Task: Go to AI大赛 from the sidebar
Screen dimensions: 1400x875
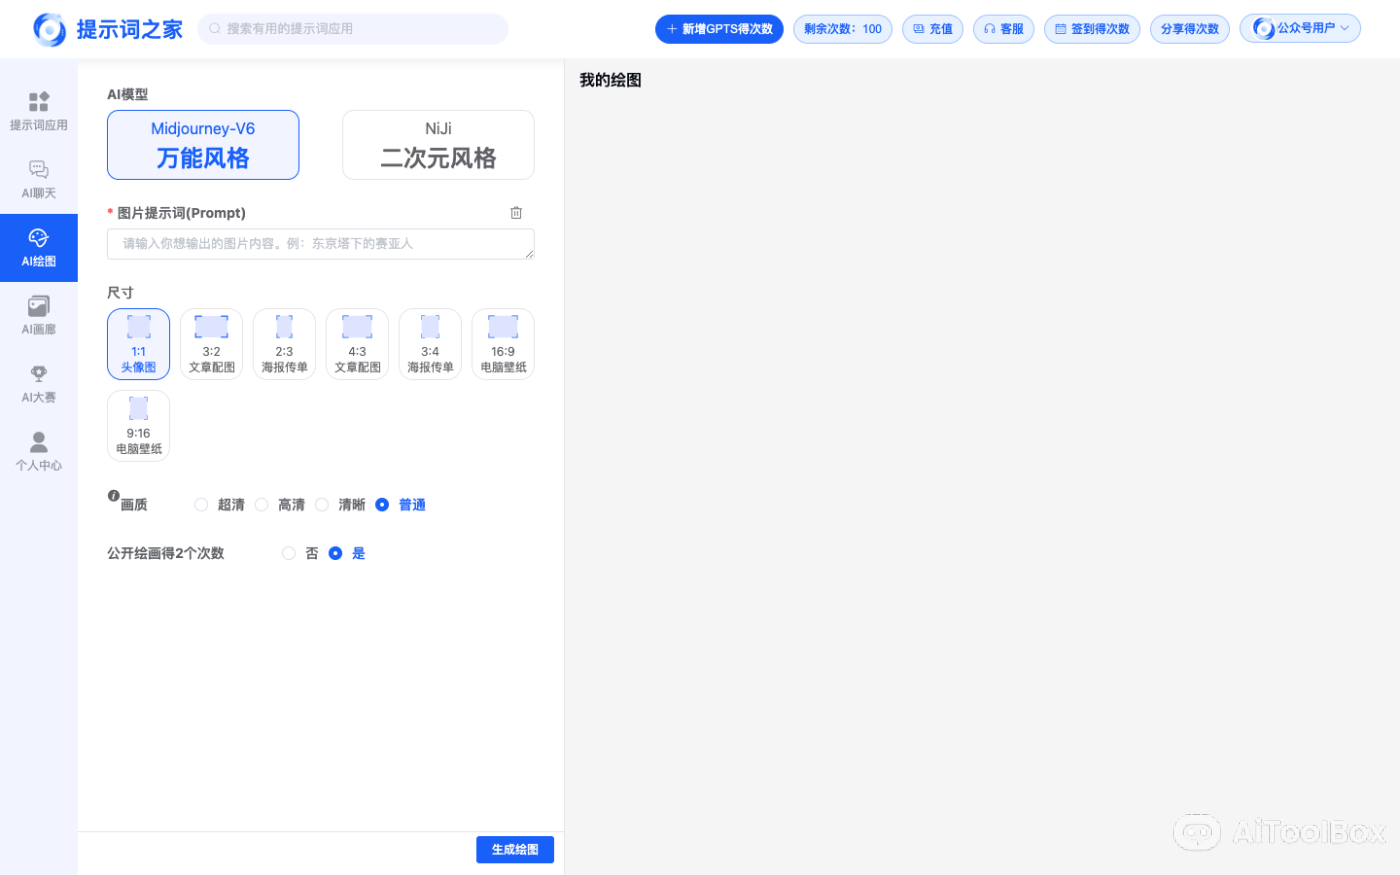Action: pos(38,383)
